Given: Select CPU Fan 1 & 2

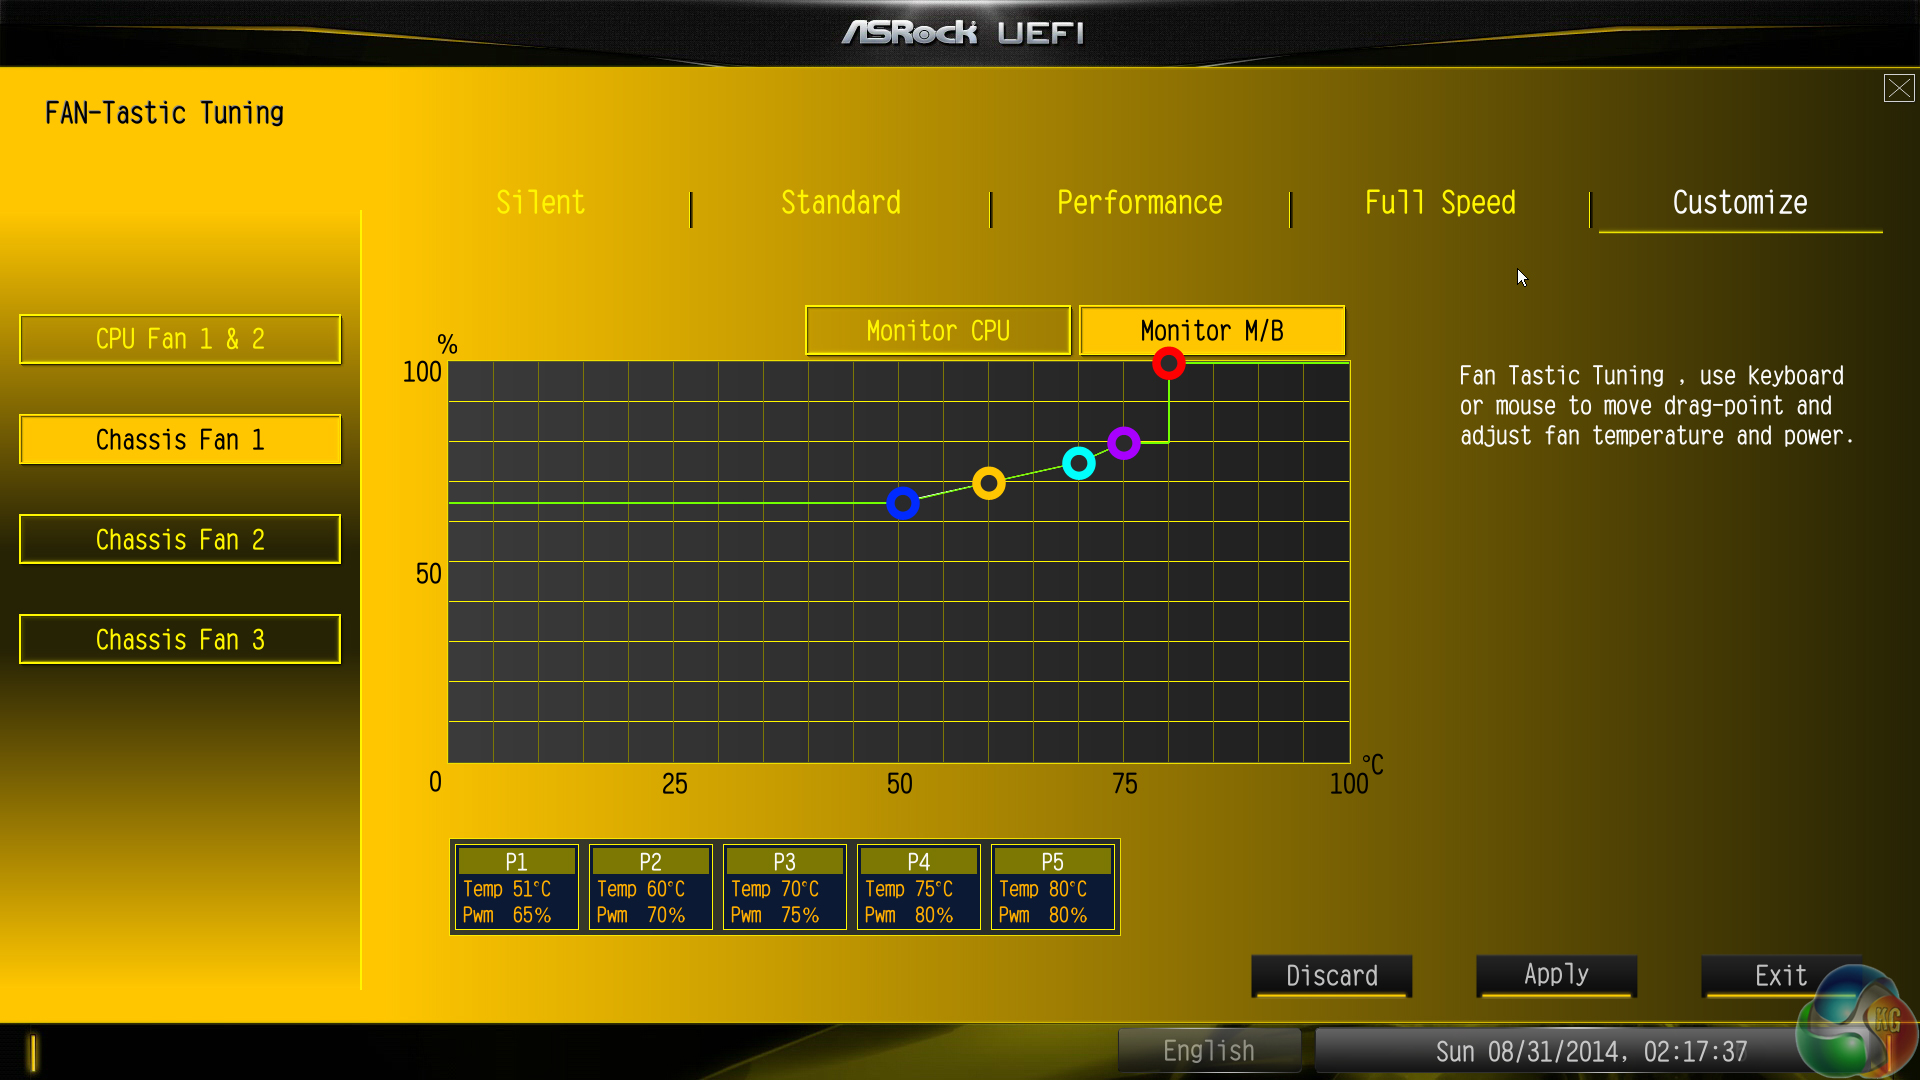Looking at the screenshot, I should [180, 340].
